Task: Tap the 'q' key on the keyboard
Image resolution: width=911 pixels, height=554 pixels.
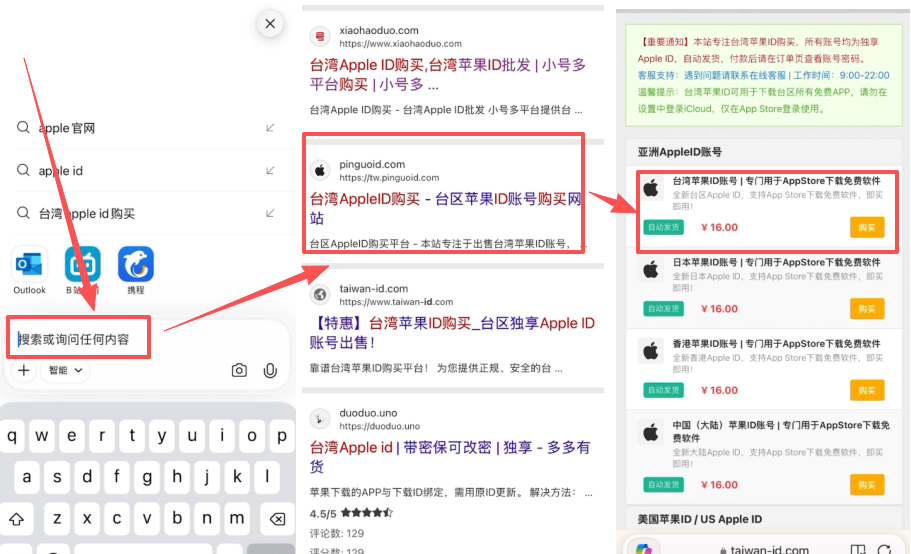Action: tap(12, 436)
